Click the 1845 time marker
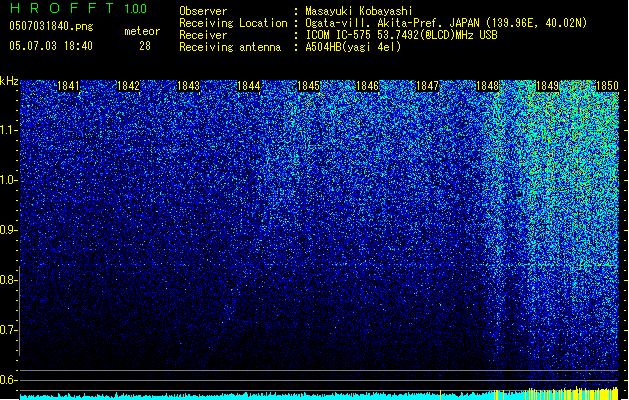The image size is (629, 400). [x=308, y=86]
